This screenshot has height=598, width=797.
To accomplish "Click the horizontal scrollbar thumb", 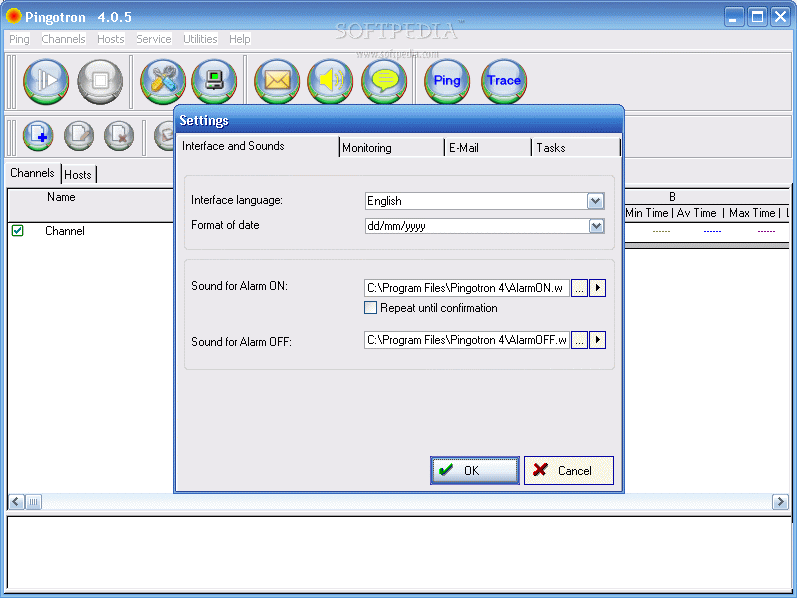I will 34,502.
